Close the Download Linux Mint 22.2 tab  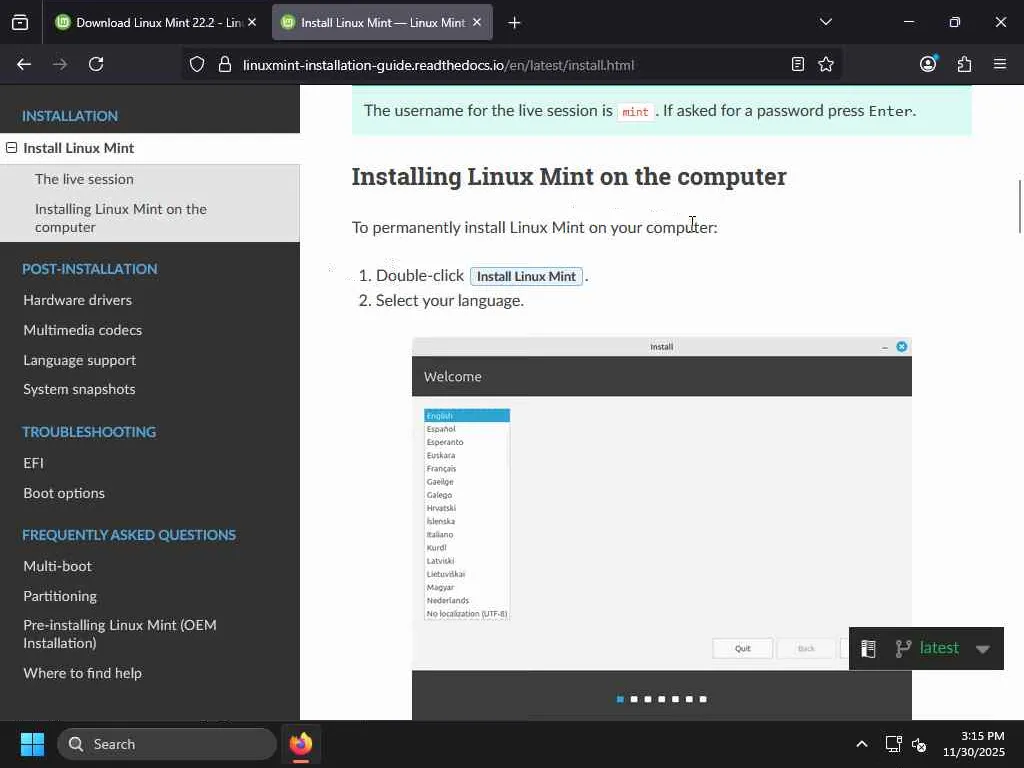(252, 22)
